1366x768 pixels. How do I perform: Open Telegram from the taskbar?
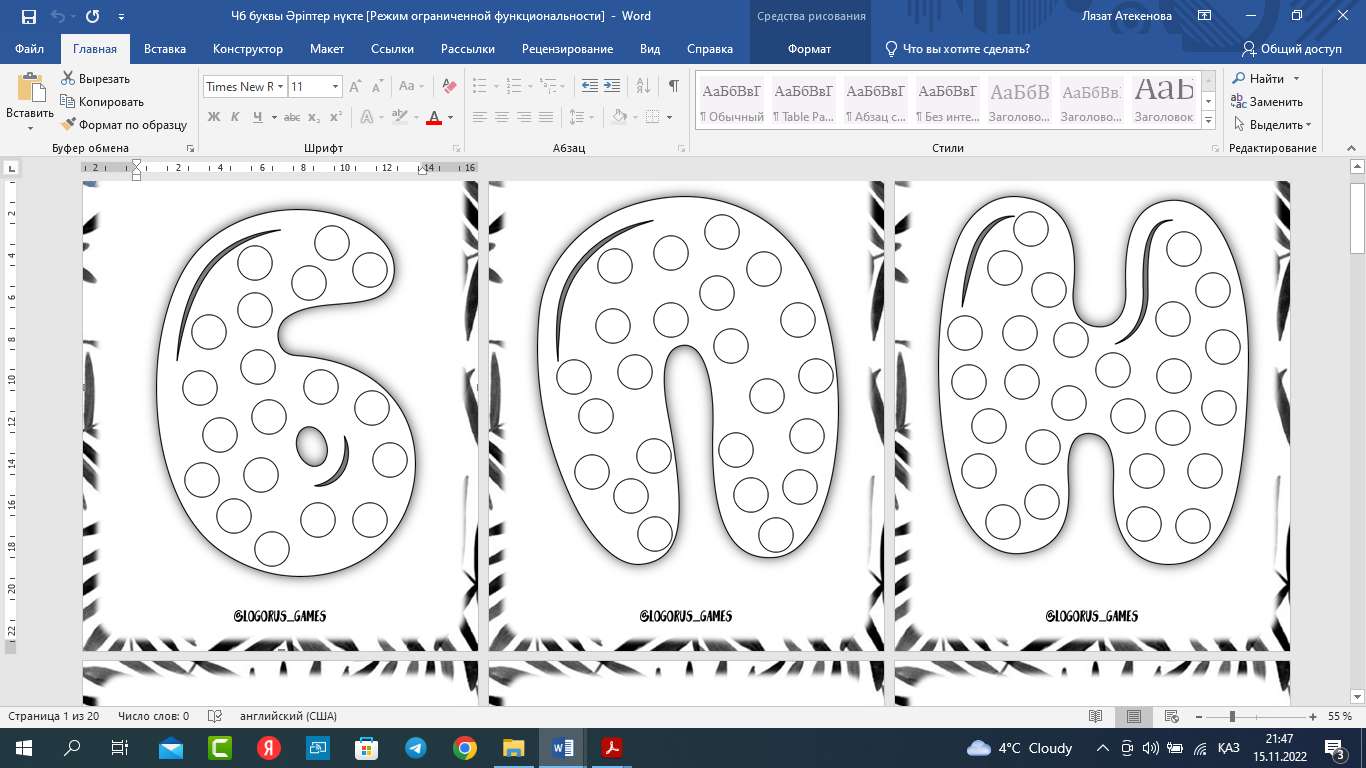click(416, 748)
